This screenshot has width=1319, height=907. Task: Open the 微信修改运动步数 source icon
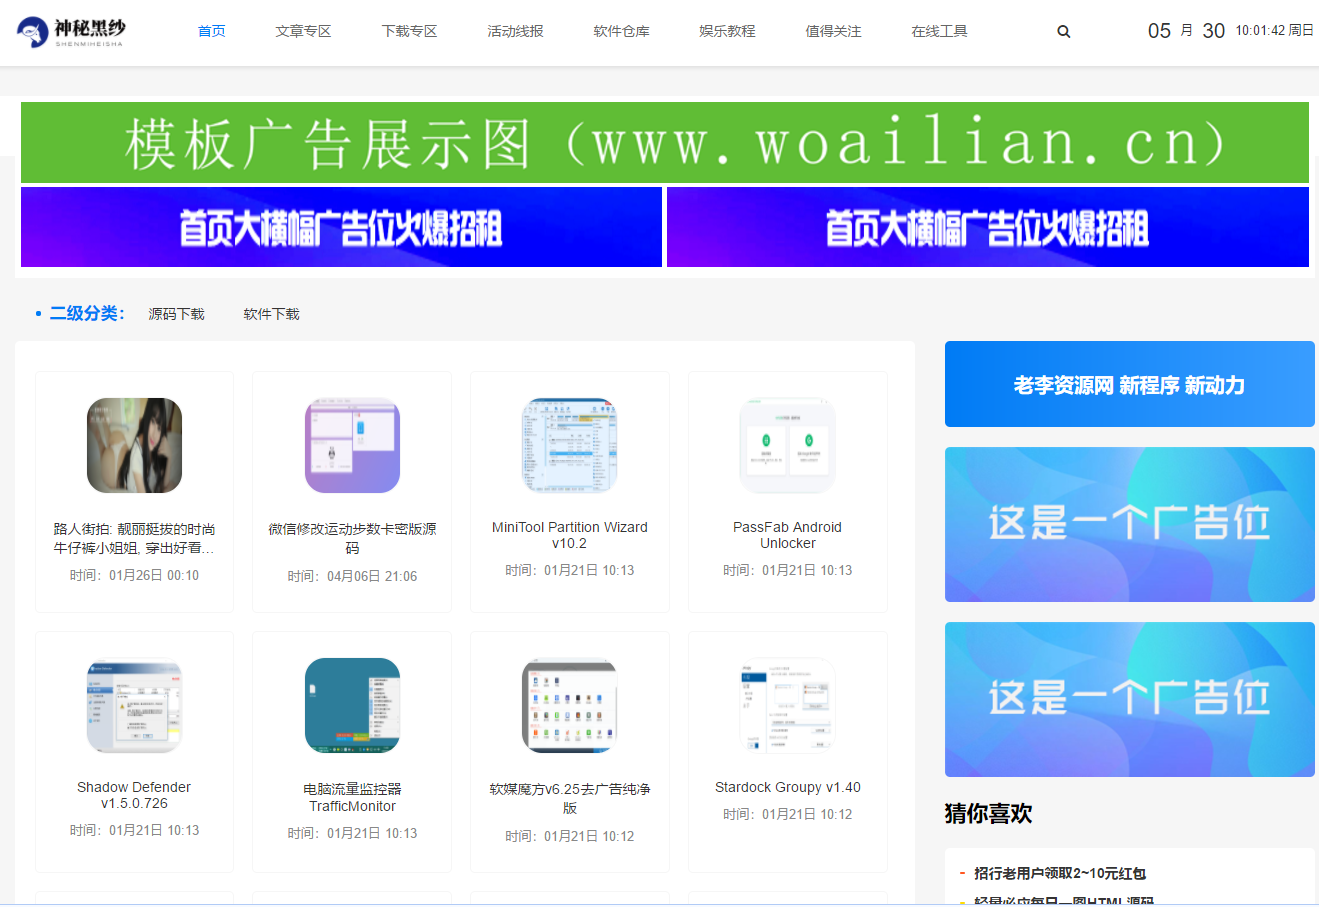coord(352,446)
